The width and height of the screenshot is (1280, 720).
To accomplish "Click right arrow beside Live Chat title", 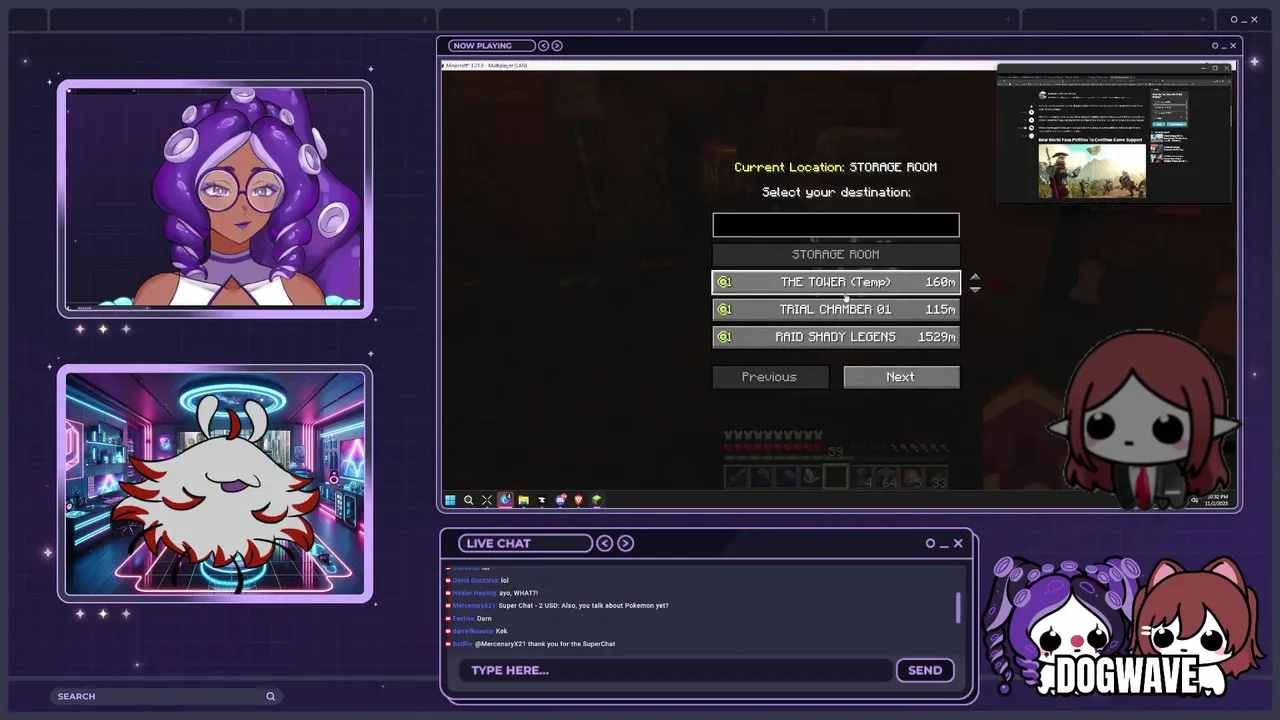I will (x=625, y=543).
